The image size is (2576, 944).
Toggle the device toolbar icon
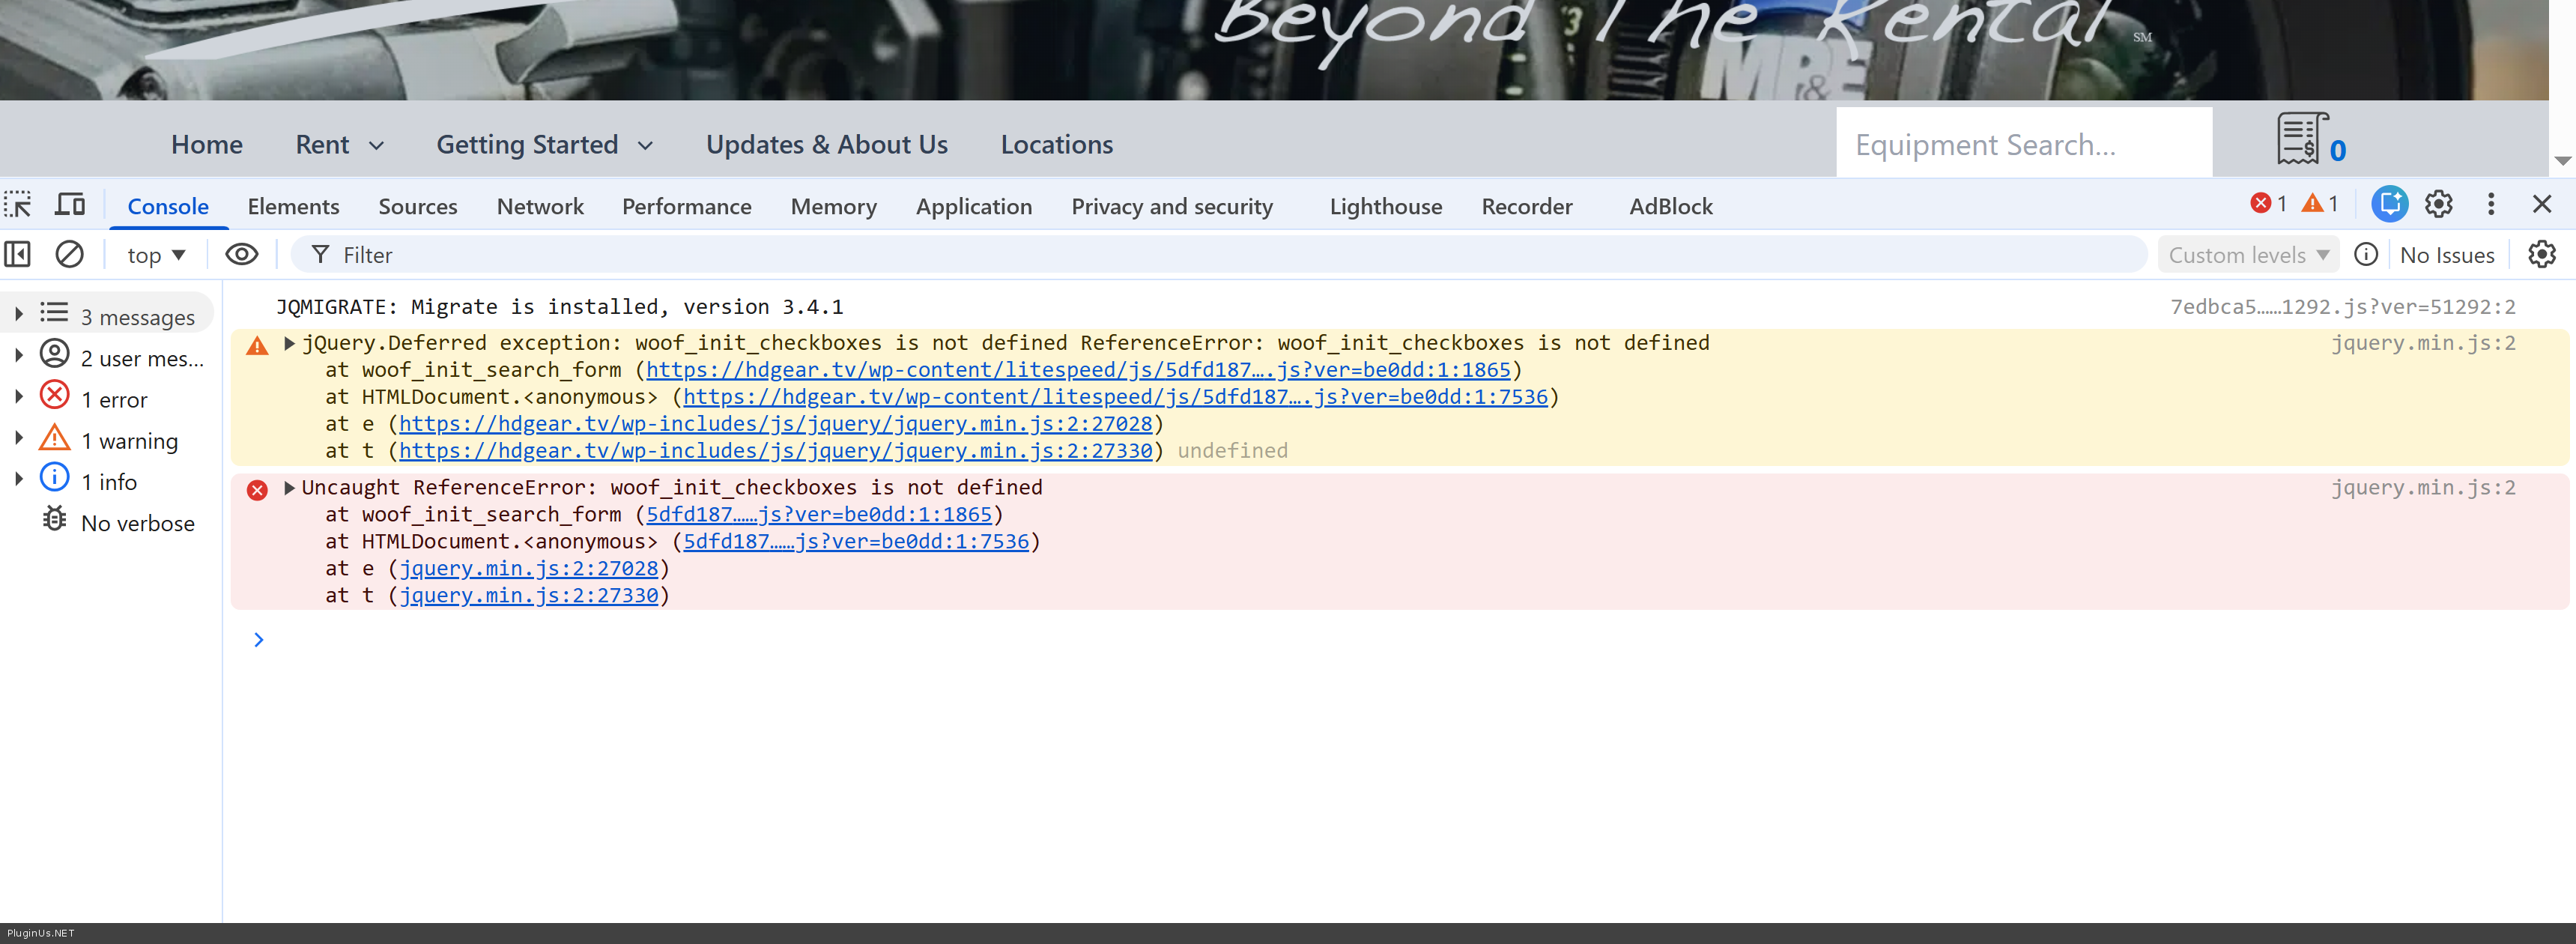(69, 205)
